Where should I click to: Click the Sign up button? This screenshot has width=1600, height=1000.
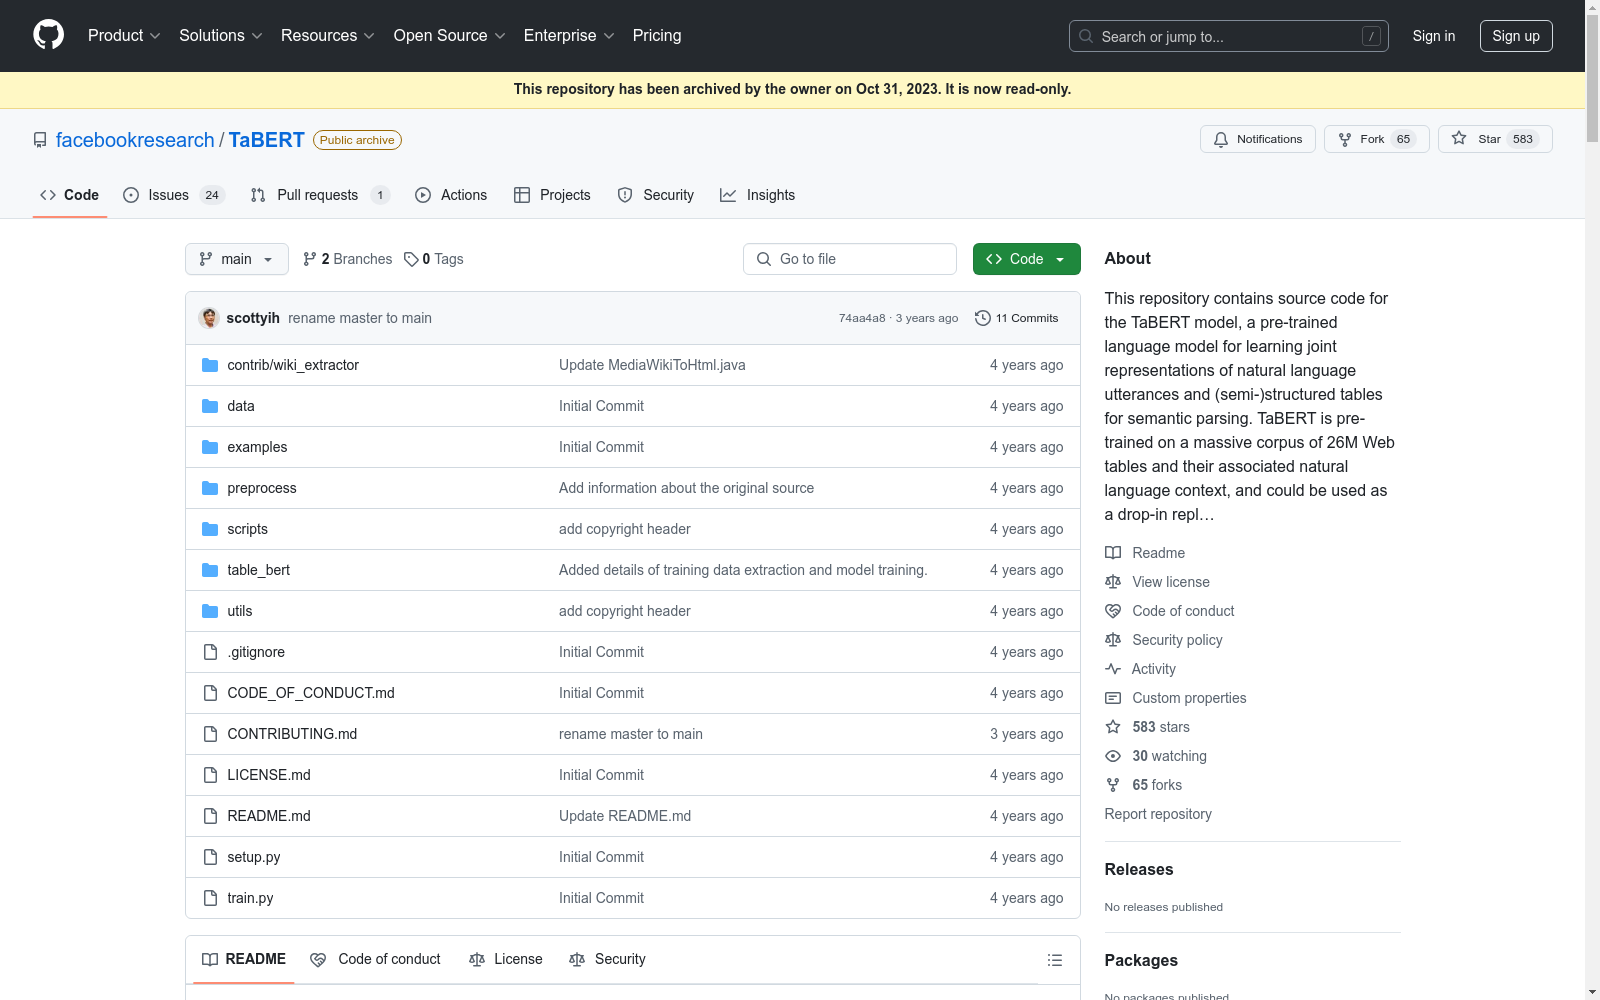pyautogui.click(x=1516, y=36)
